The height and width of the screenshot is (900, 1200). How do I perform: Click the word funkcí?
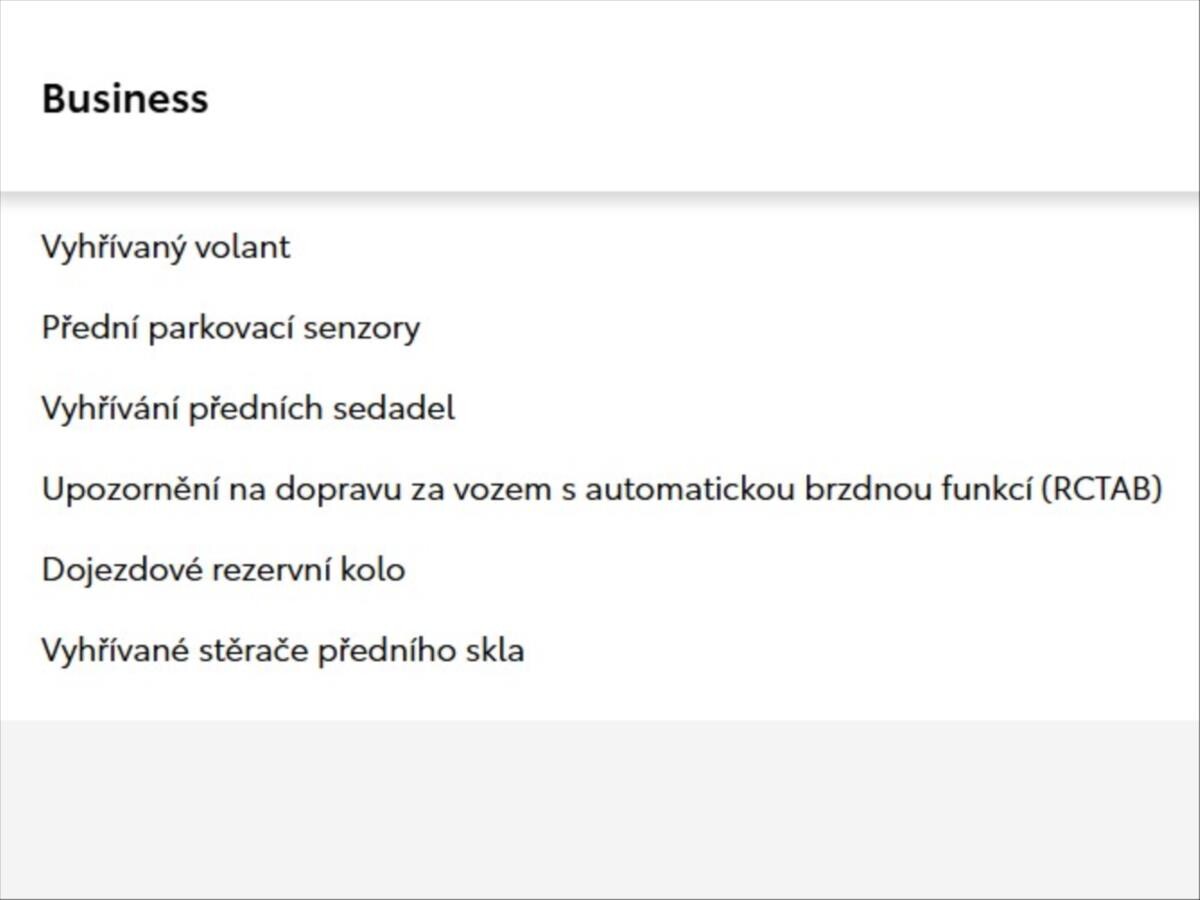[x=979, y=490]
